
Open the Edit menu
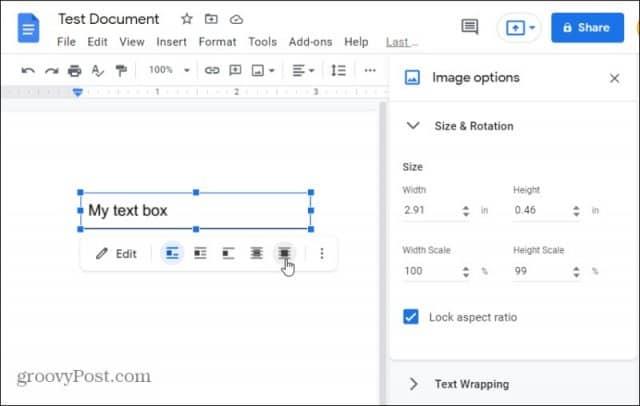[97, 42]
